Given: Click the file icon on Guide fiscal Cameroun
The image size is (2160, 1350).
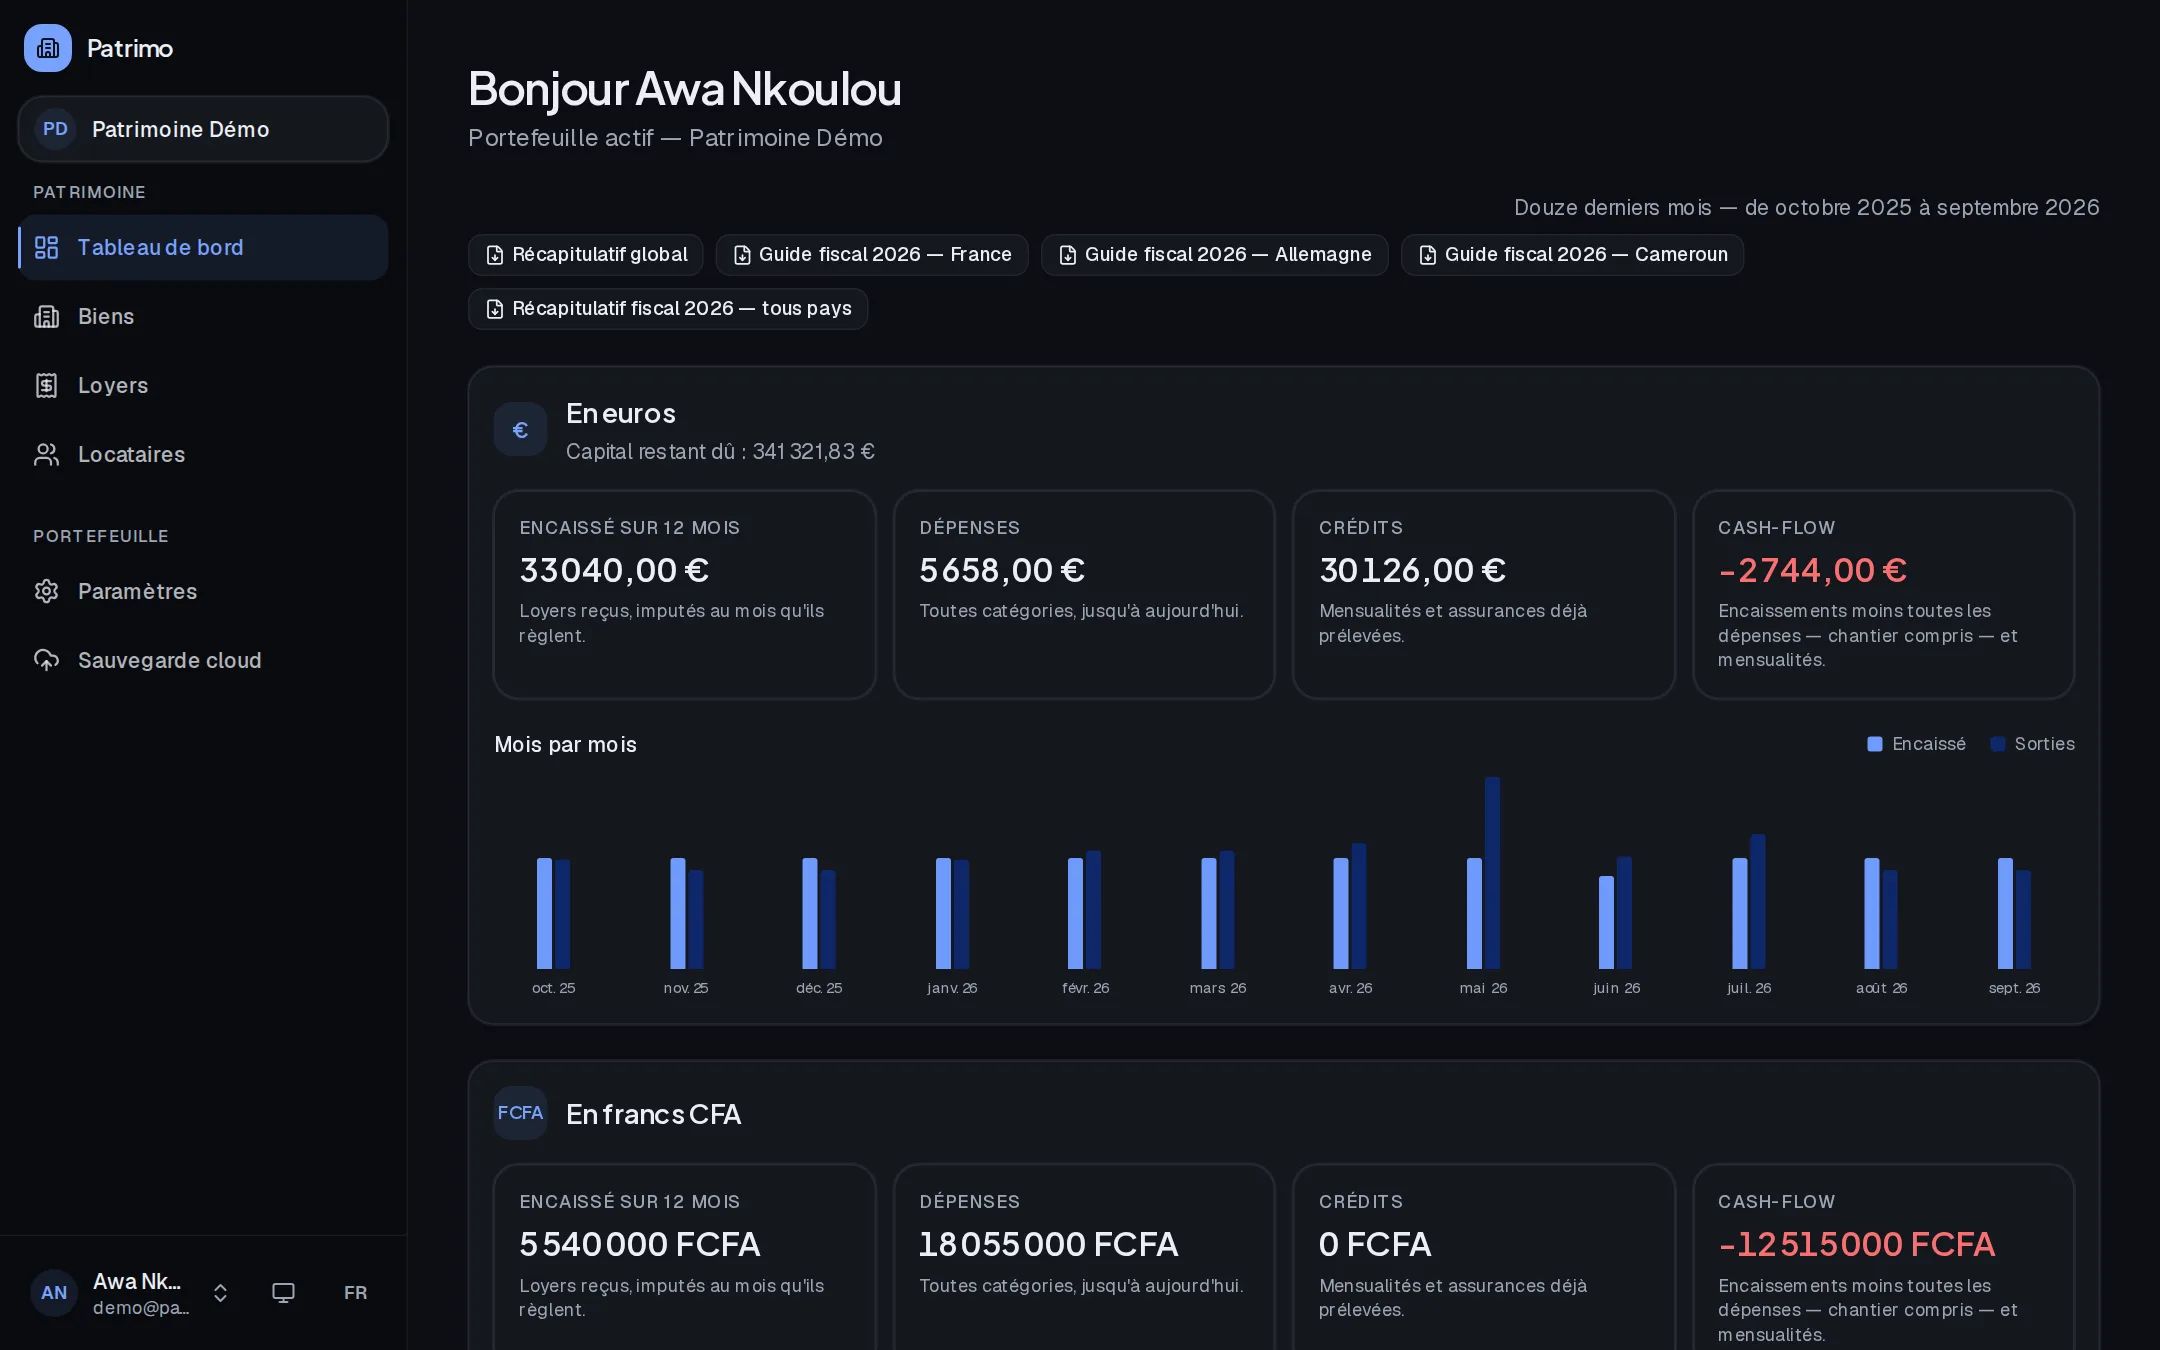Looking at the screenshot, I should [1428, 255].
